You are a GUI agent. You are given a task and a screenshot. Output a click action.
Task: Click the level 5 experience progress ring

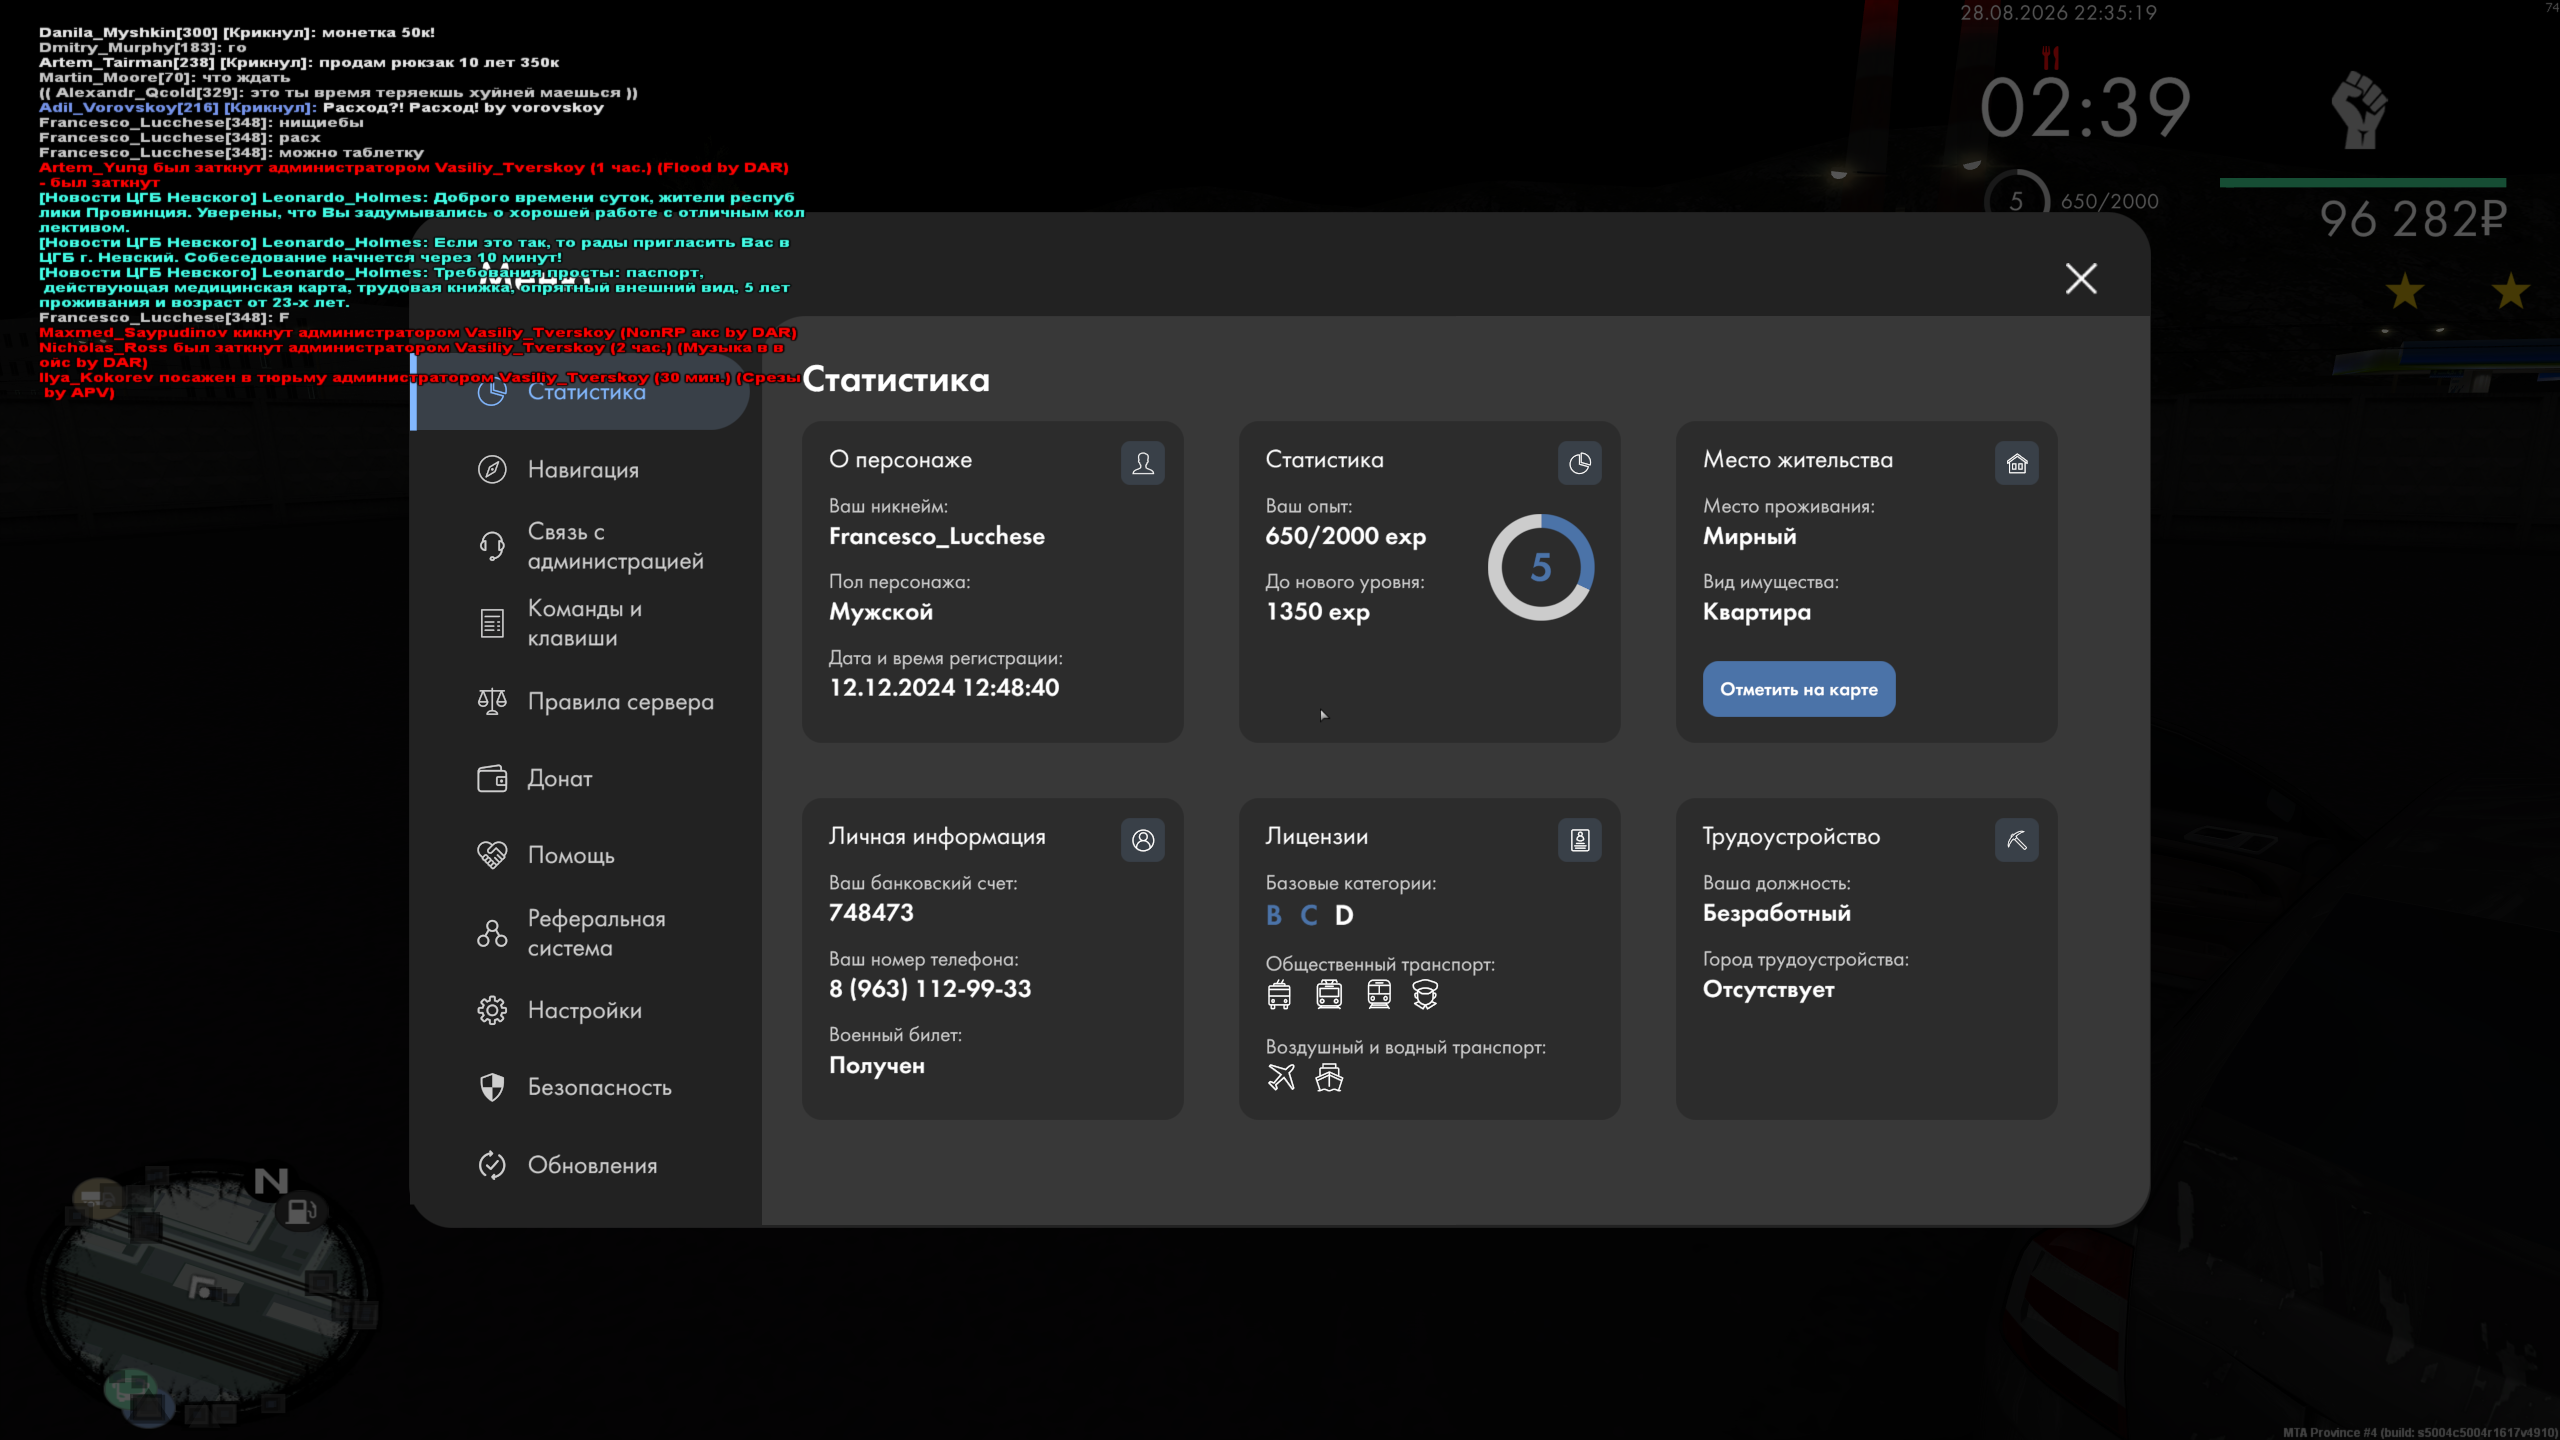1541,567
